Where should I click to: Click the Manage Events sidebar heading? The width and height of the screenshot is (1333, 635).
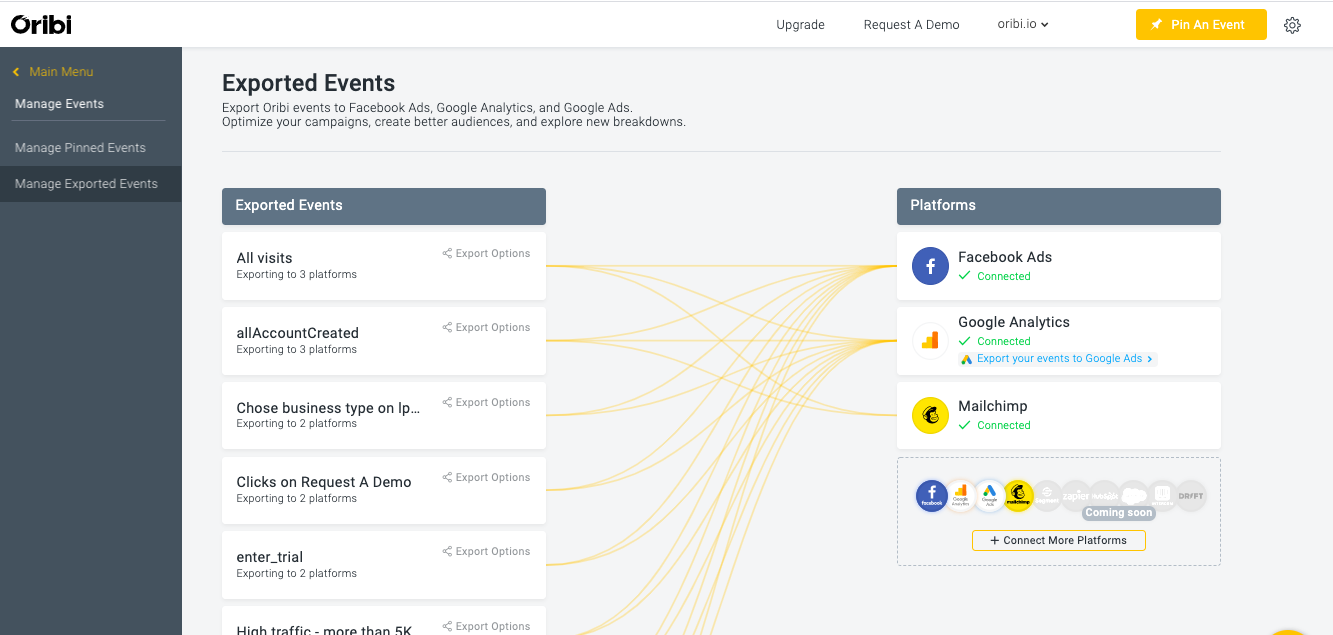[59, 104]
